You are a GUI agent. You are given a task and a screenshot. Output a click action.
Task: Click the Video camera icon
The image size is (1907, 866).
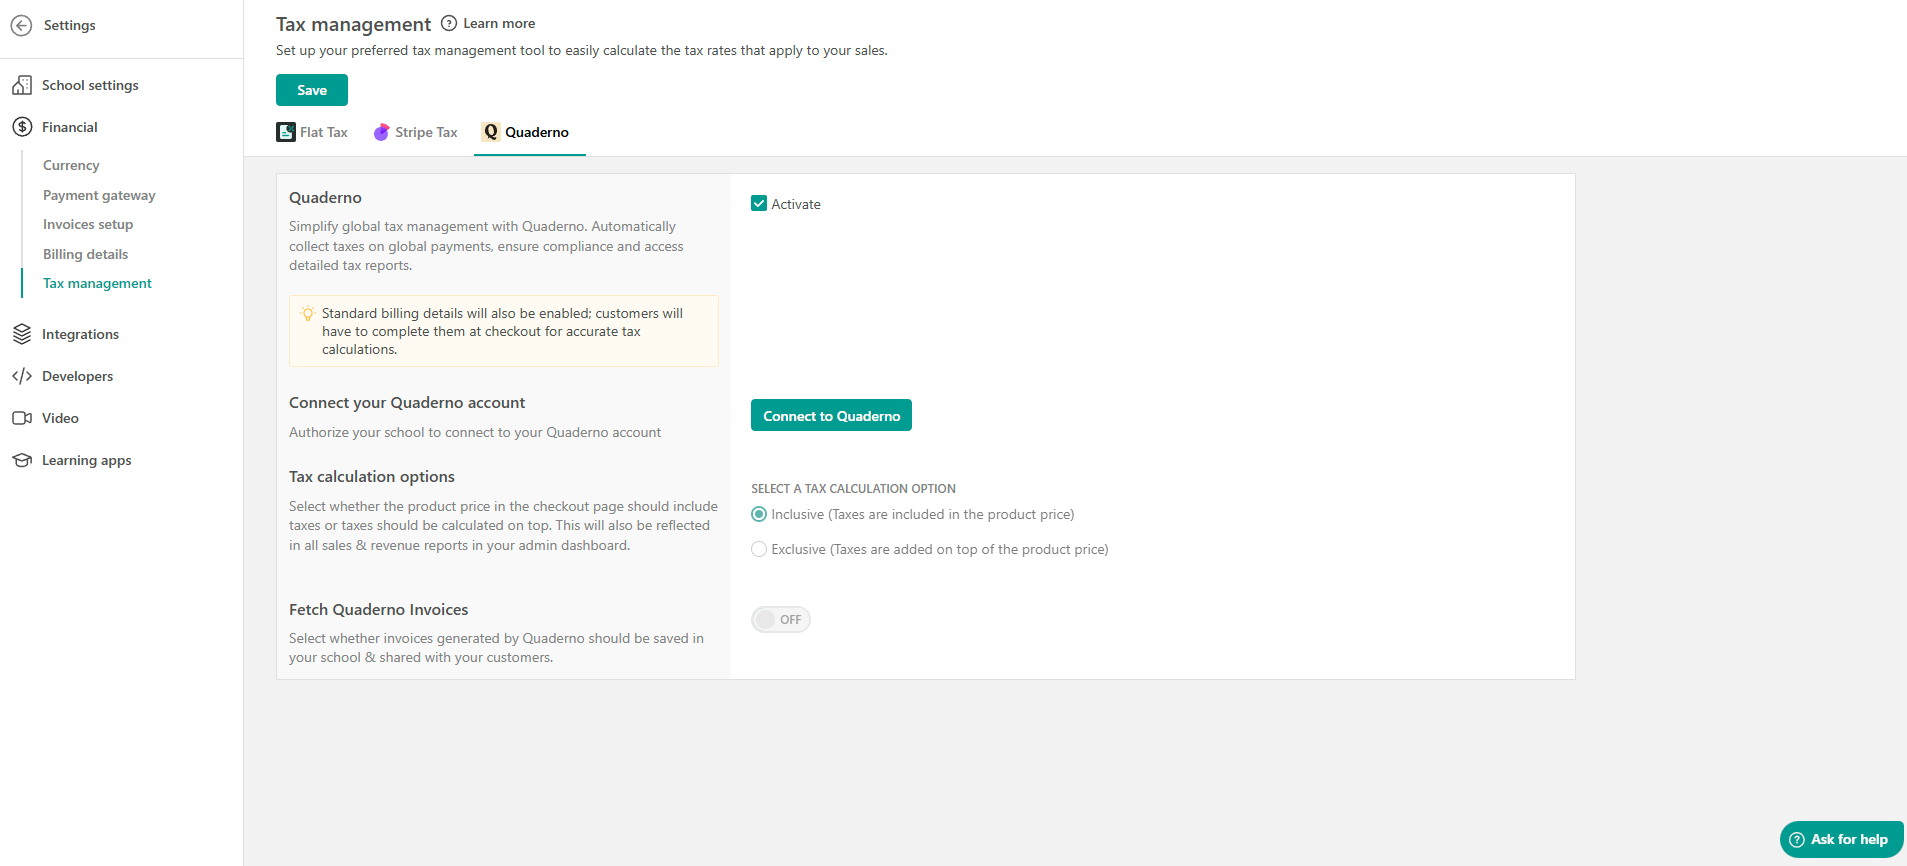[x=22, y=418]
